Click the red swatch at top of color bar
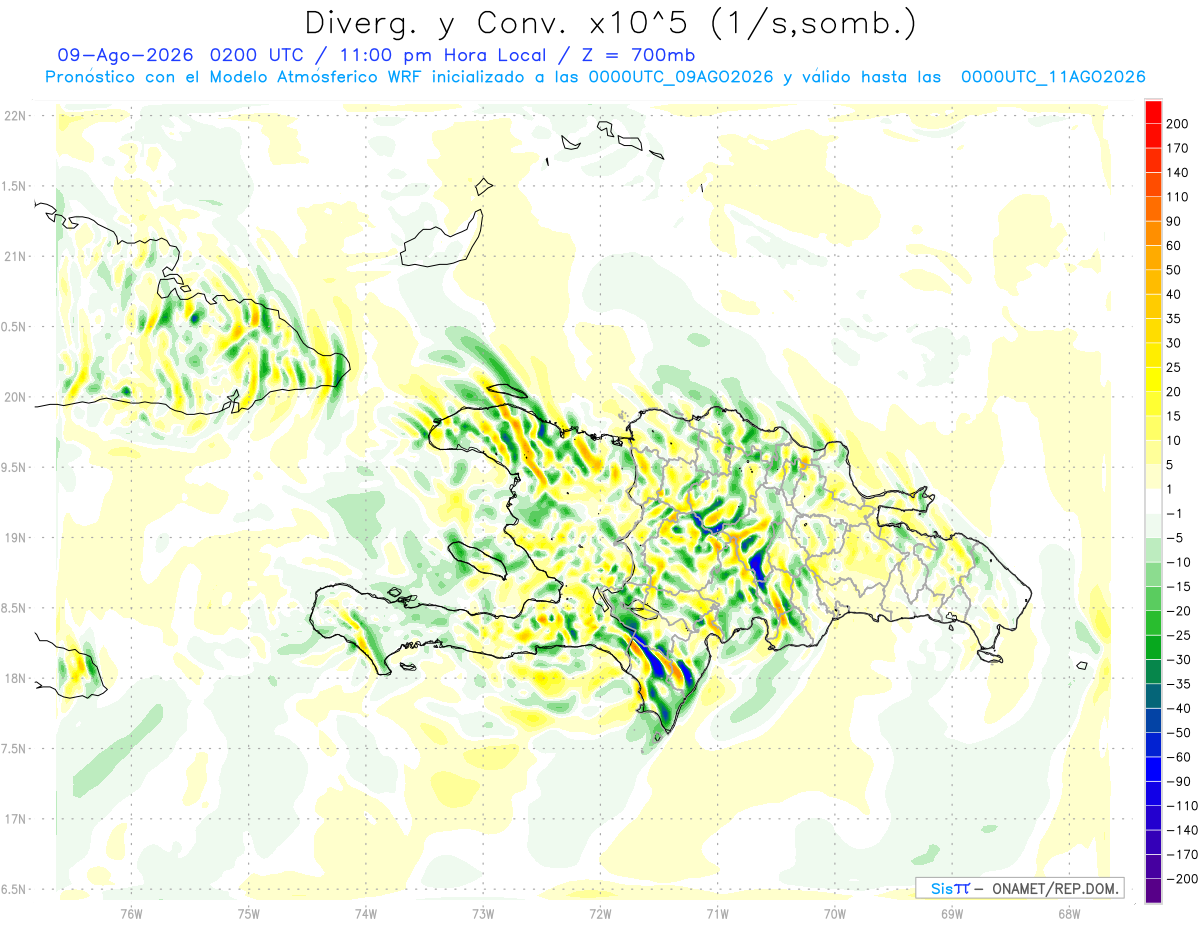The height and width of the screenshot is (927, 1200). pos(1154,112)
